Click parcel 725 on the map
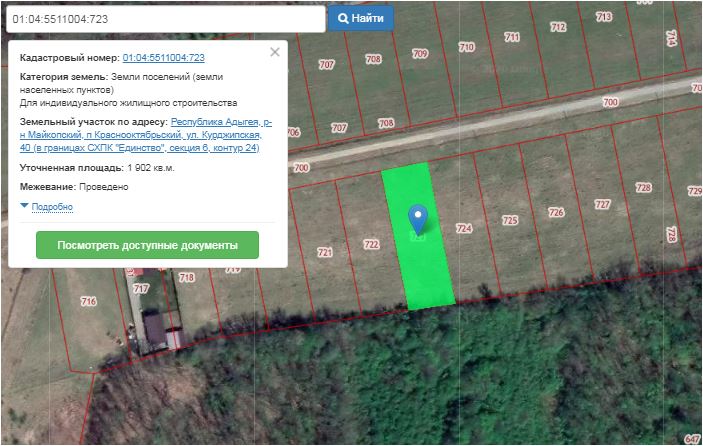 coord(510,221)
